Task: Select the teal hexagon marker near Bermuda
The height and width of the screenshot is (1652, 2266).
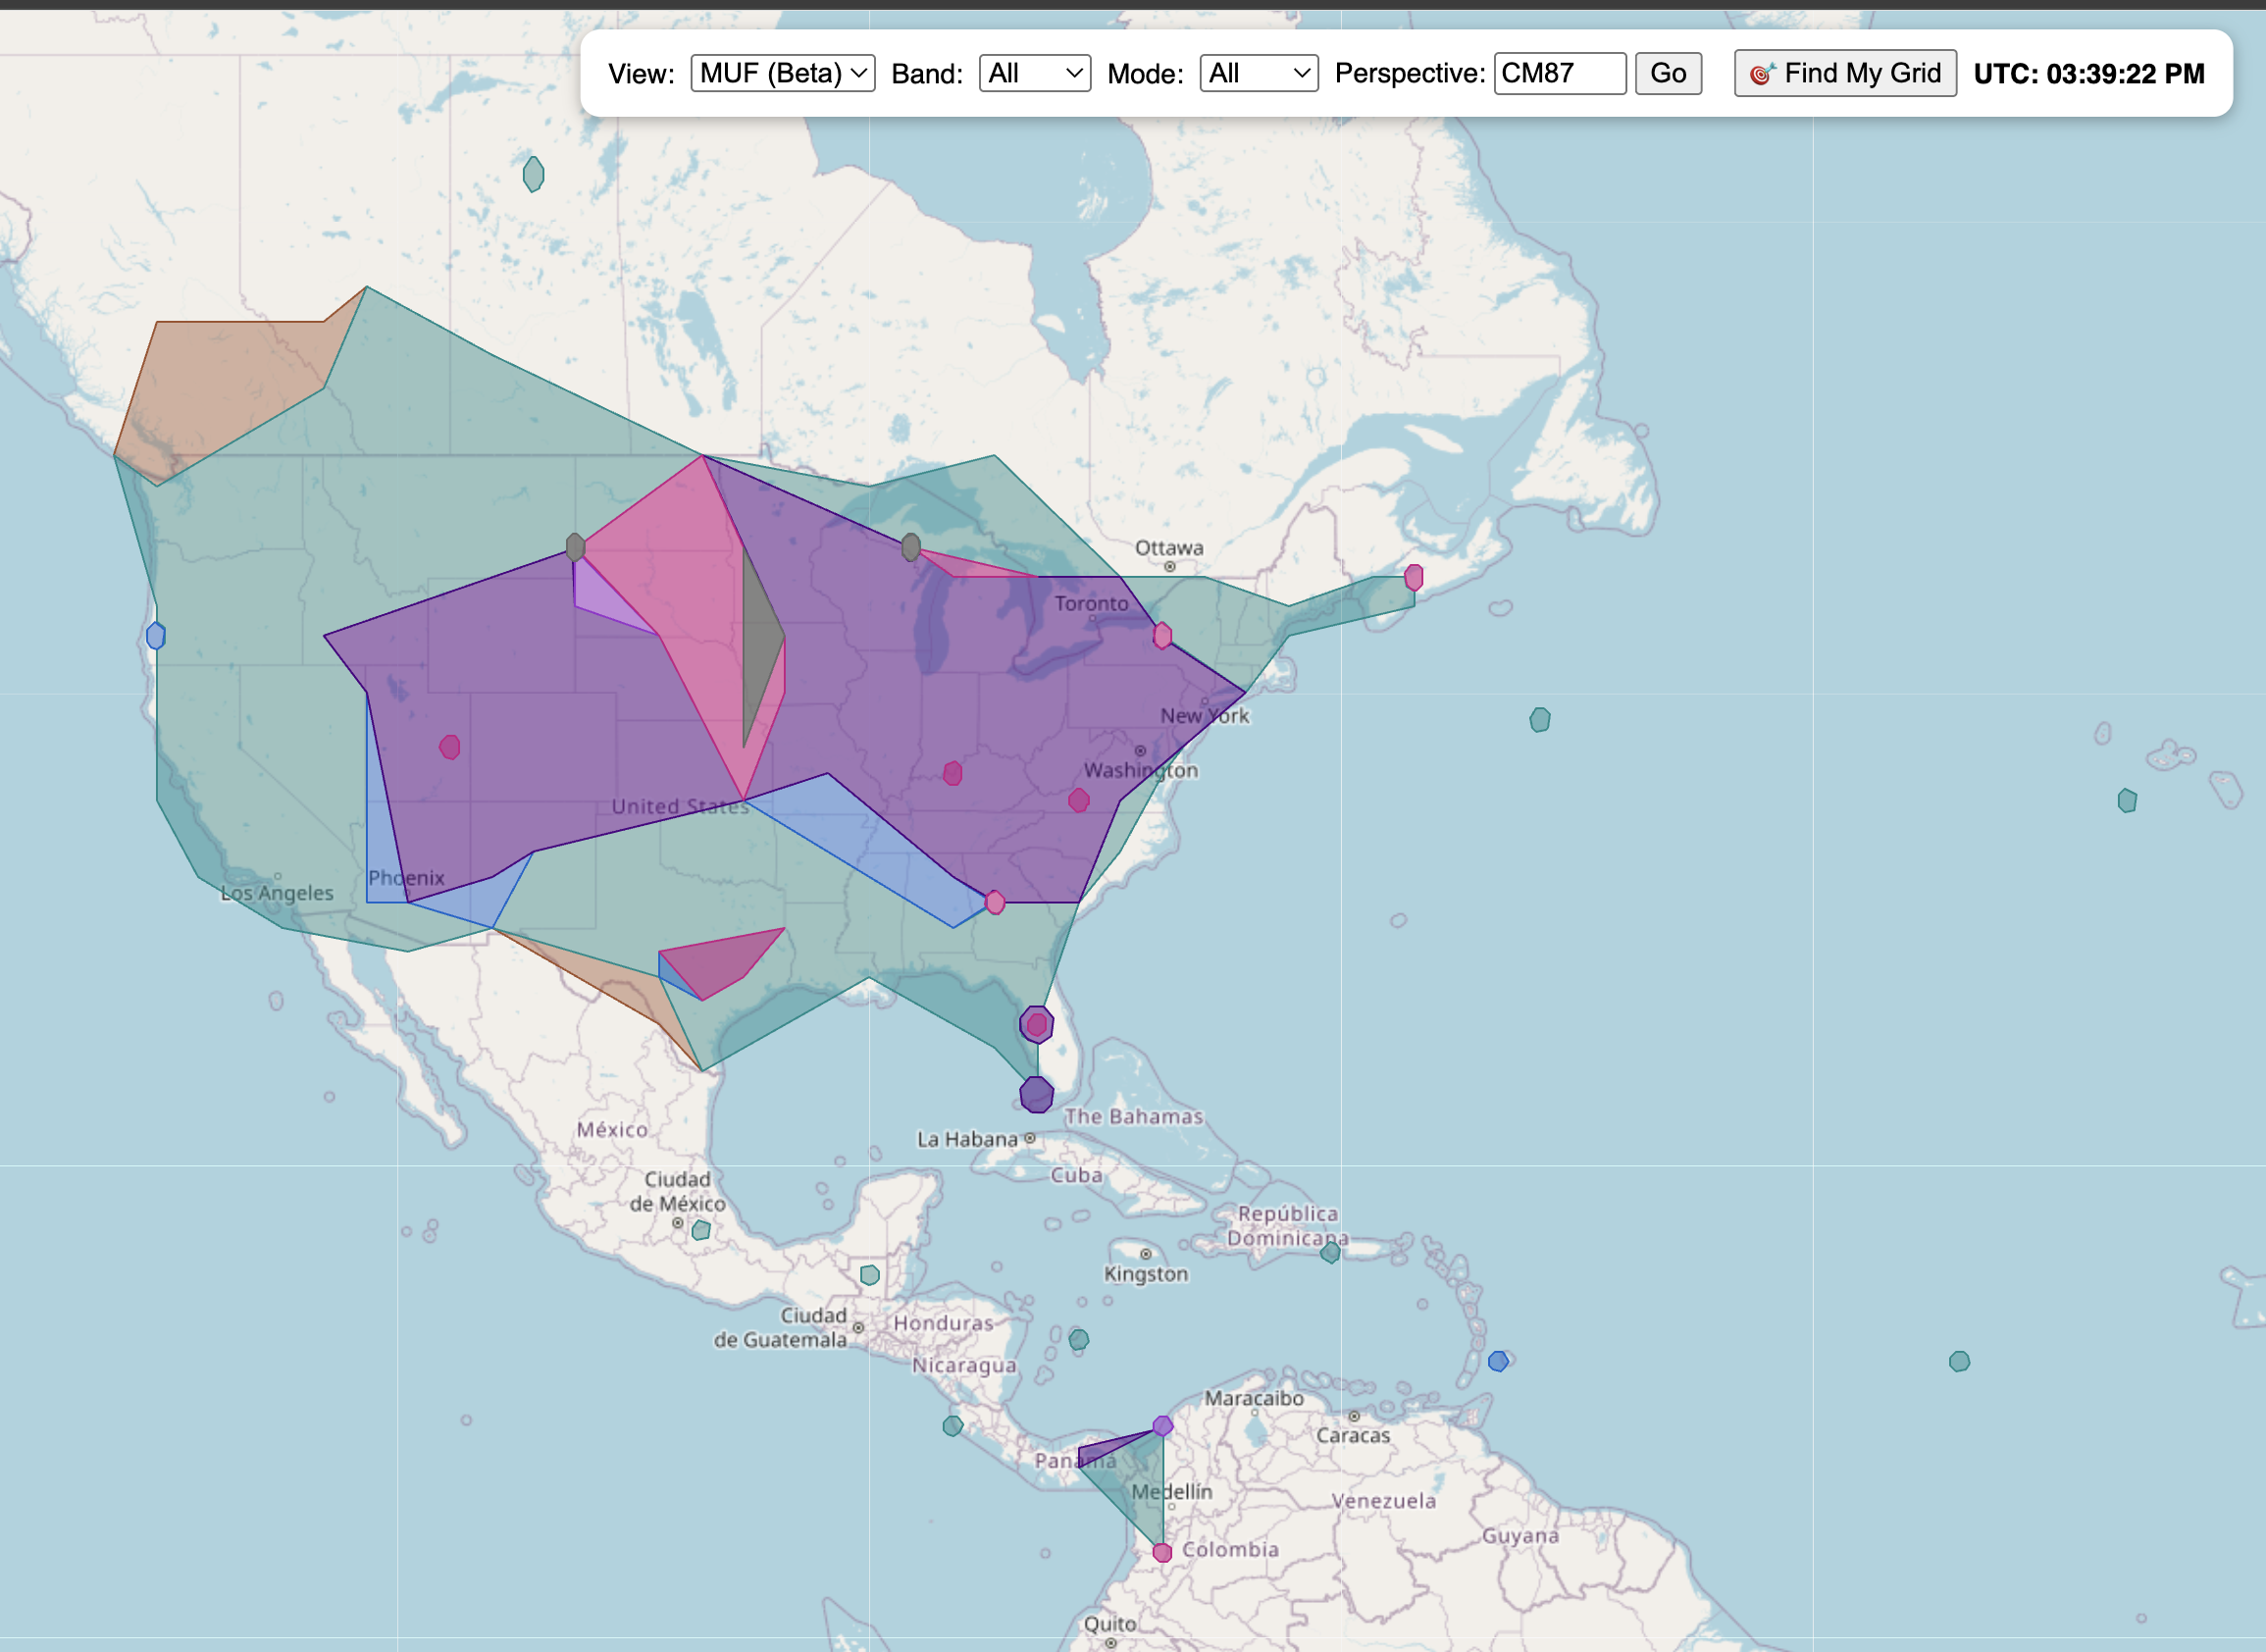Action: click(1540, 719)
